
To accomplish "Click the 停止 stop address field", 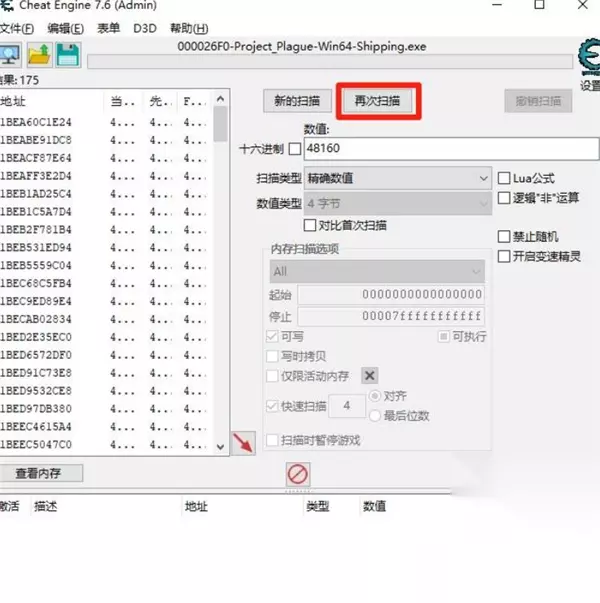I will 391,316.
